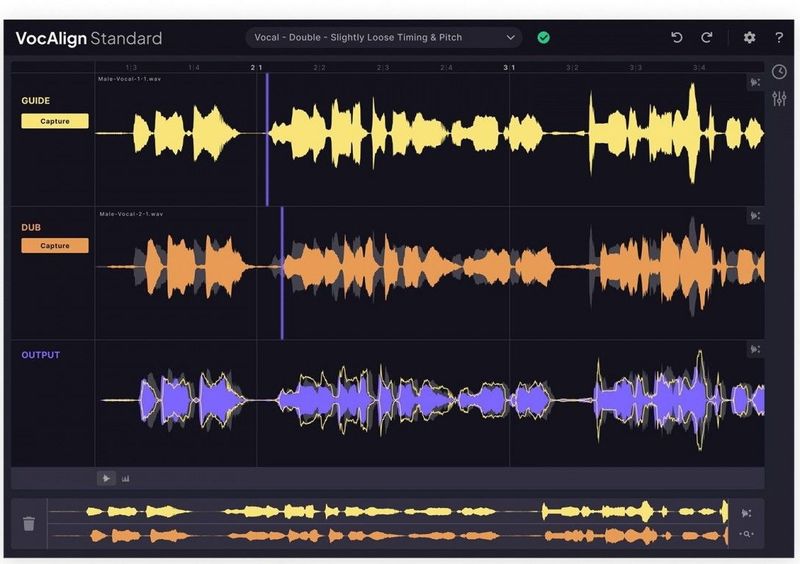Click beat marker 1|3 on the ruler
Image resolution: width=800 pixels, height=564 pixels.
pyautogui.click(x=131, y=67)
